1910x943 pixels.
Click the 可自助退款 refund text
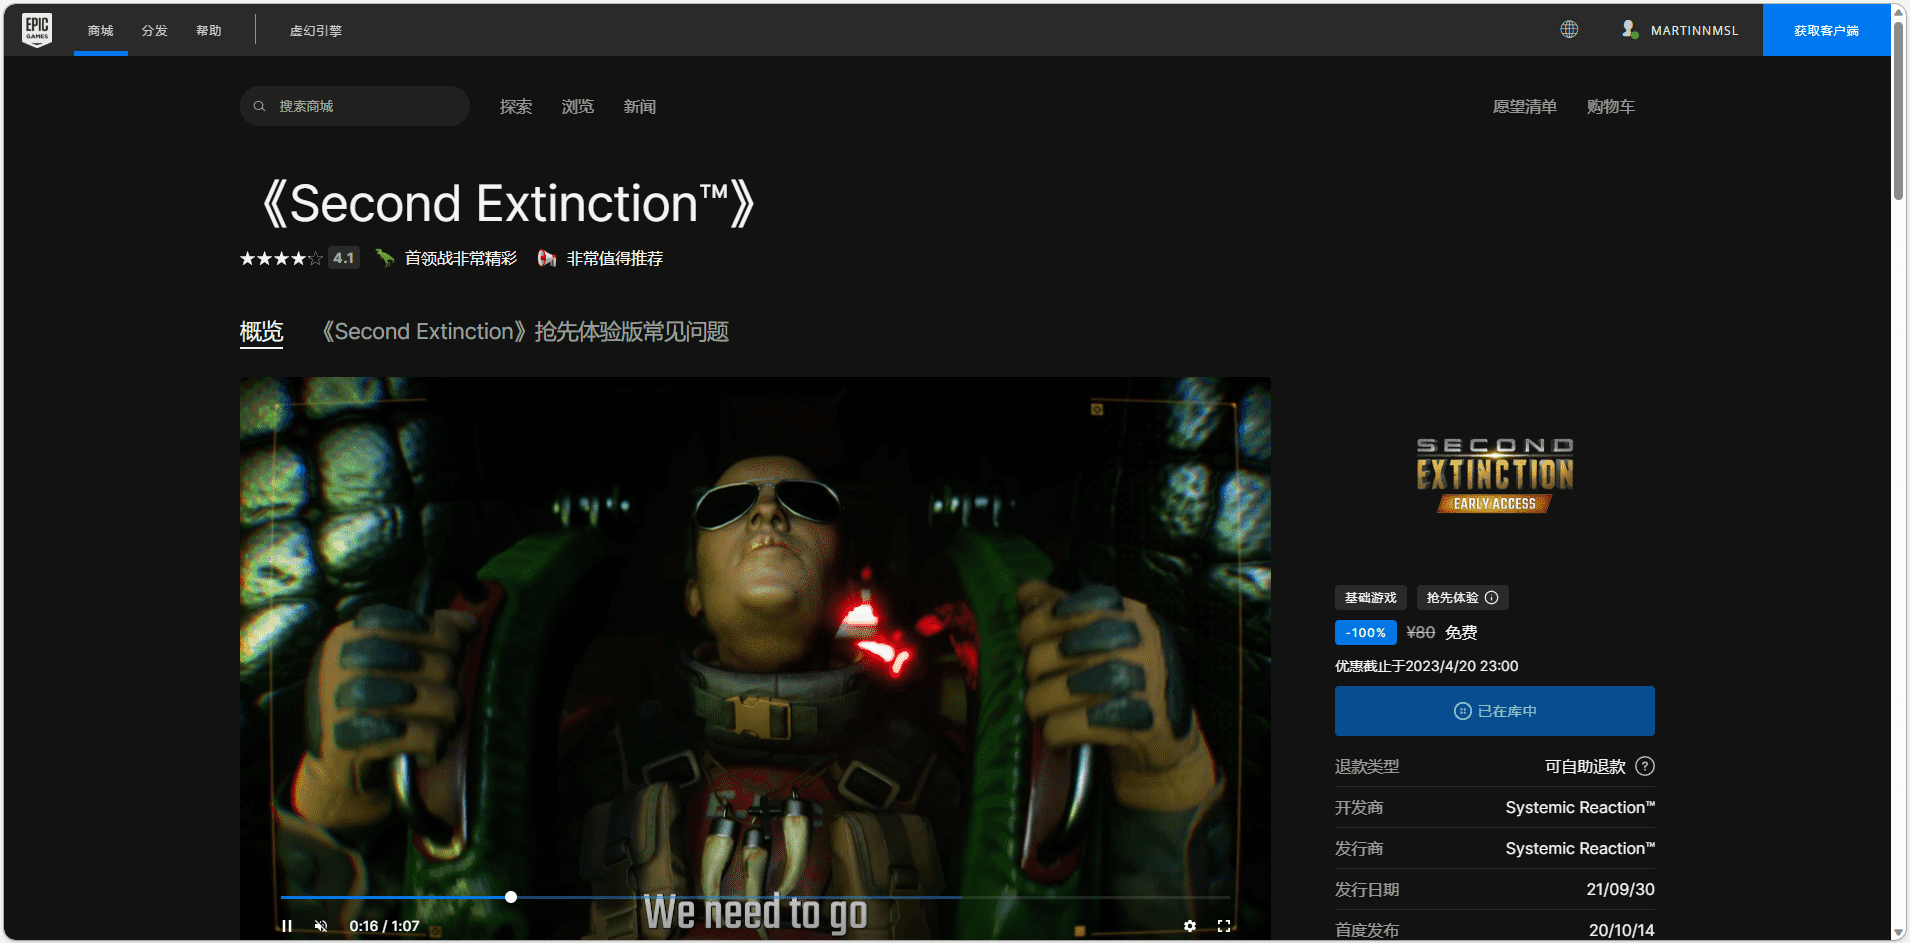click(x=1585, y=766)
